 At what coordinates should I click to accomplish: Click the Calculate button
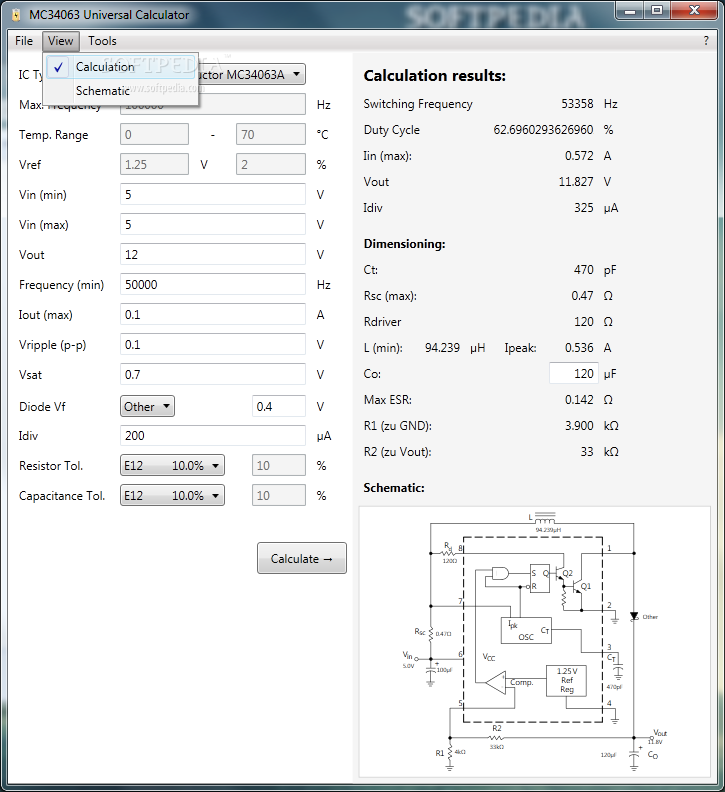[302, 559]
